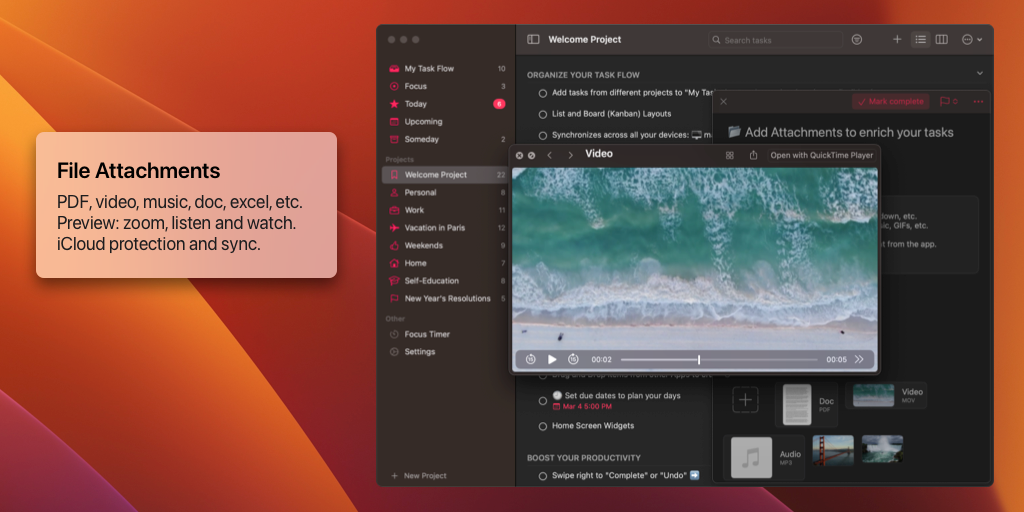
Task: Click the video progress slider
Action: pos(719,359)
